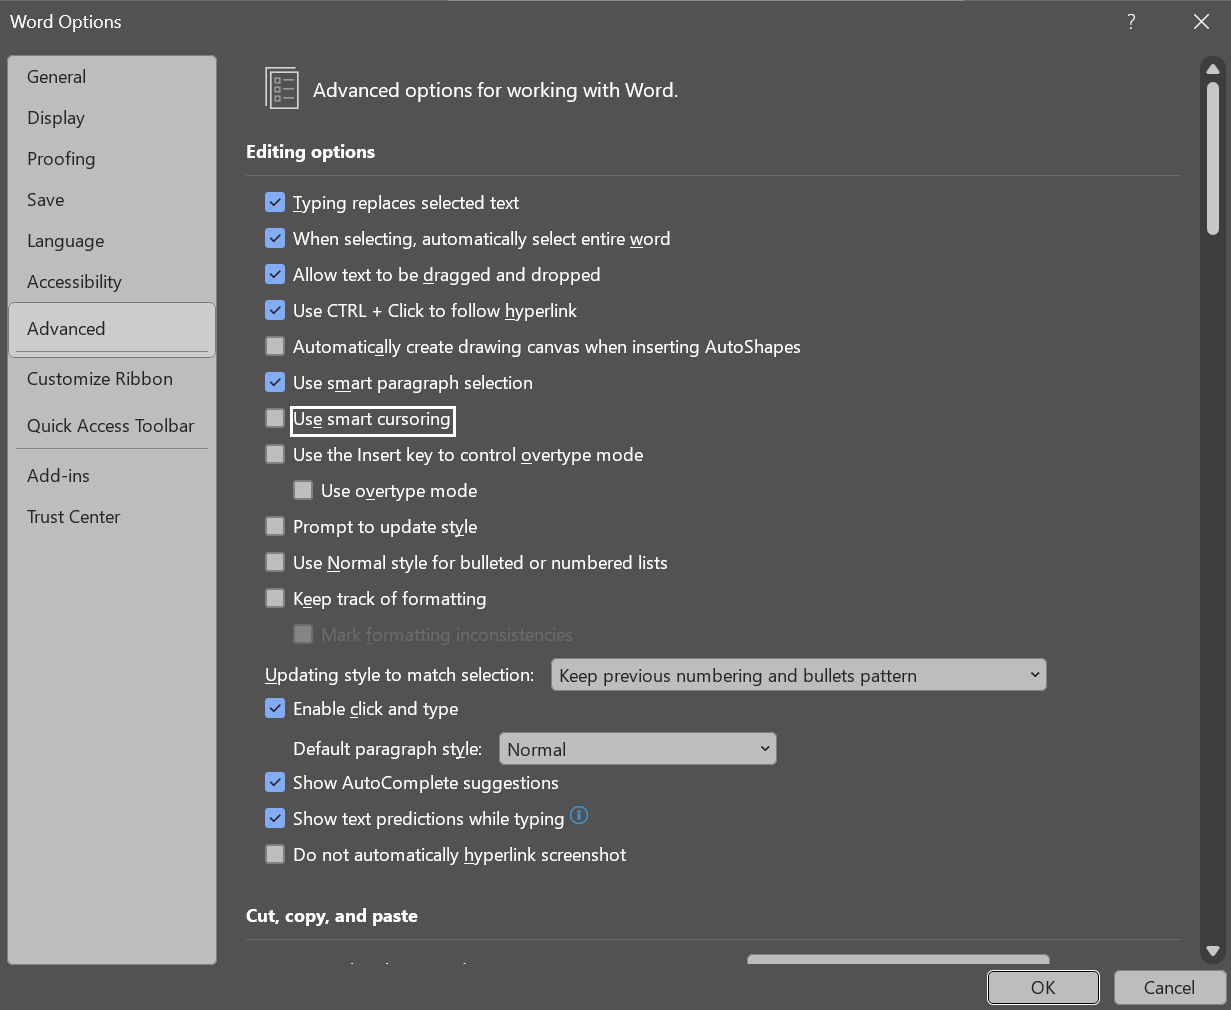Open Default paragraph style Normal dropdown
This screenshot has height=1010, width=1231.
[x=638, y=749]
